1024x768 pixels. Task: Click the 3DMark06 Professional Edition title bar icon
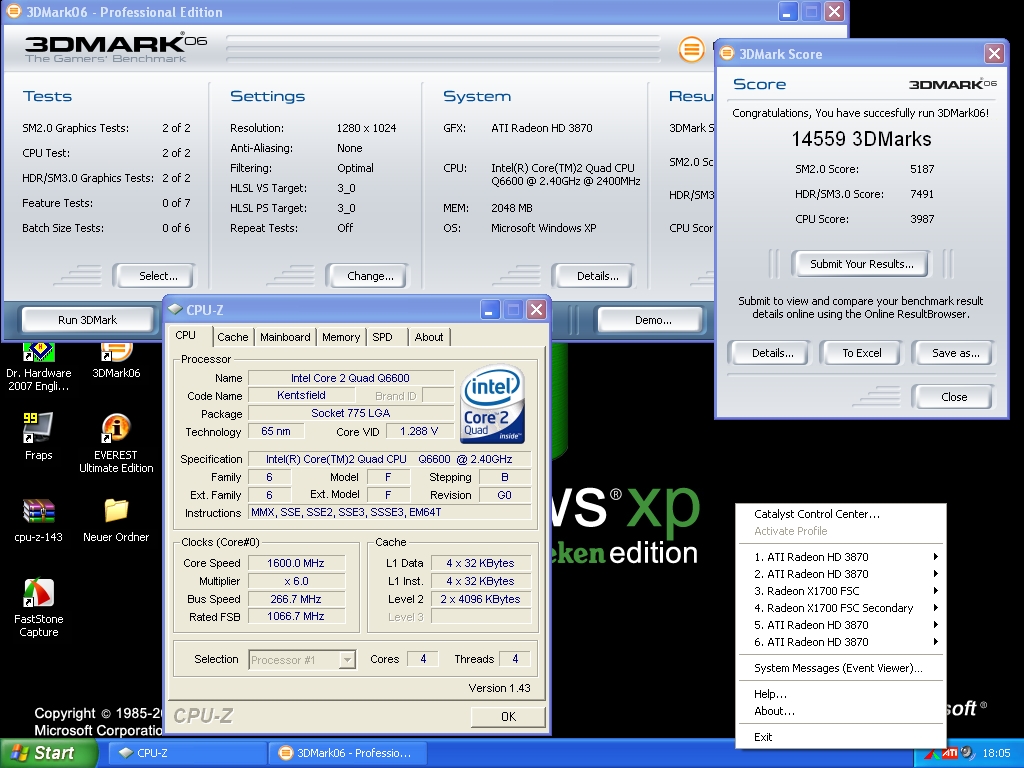point(13,12)
